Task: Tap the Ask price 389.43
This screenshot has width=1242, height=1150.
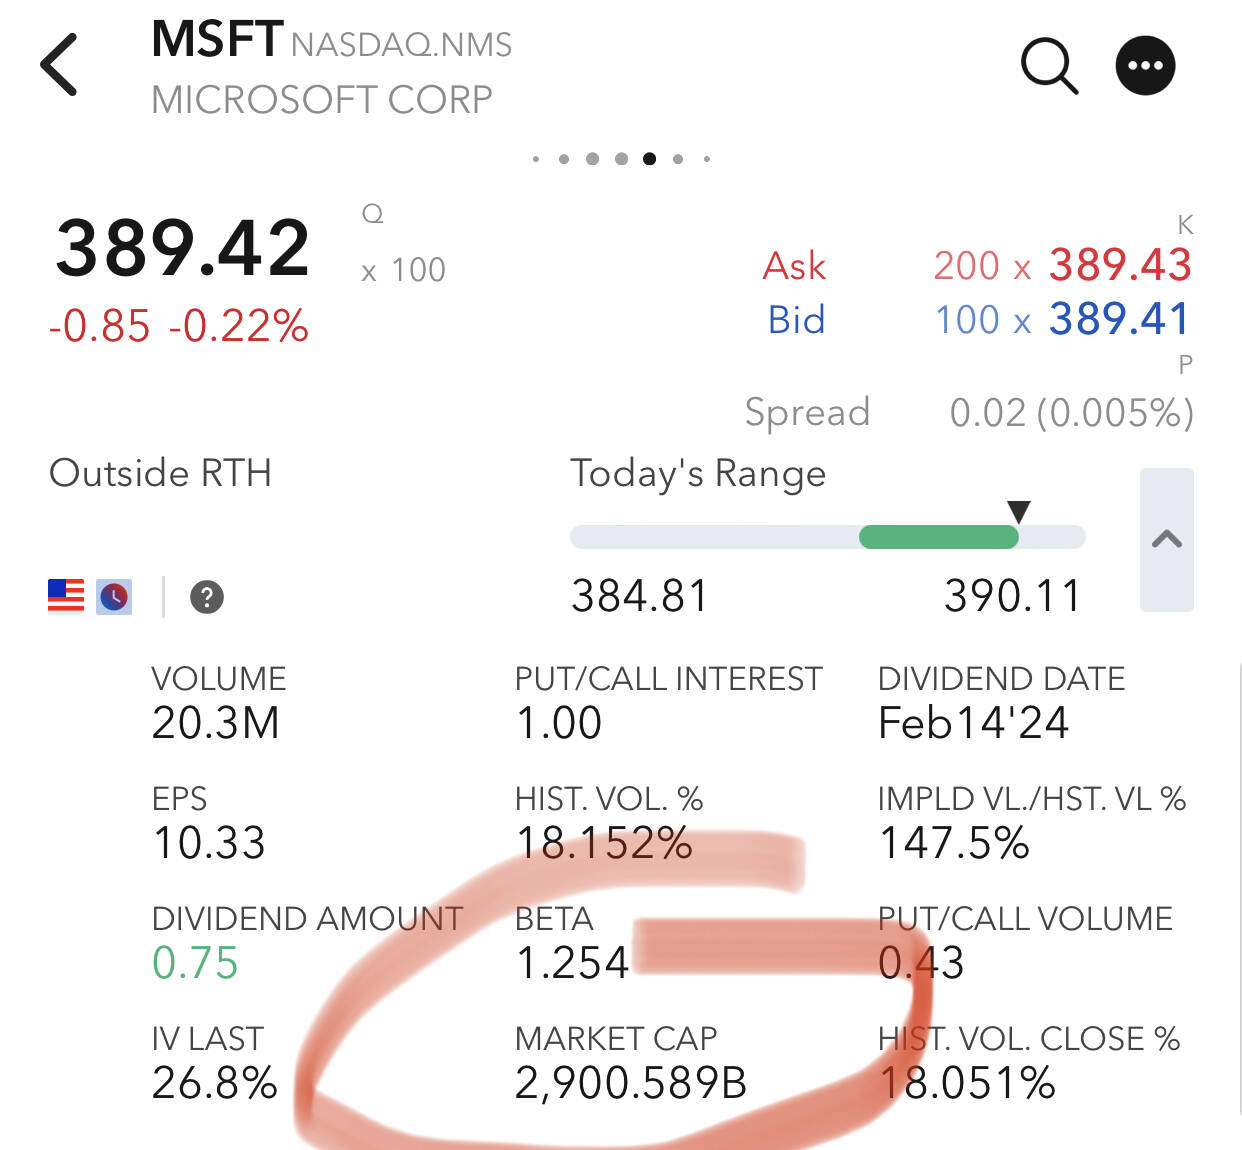Action: [x=1120, y=265]
